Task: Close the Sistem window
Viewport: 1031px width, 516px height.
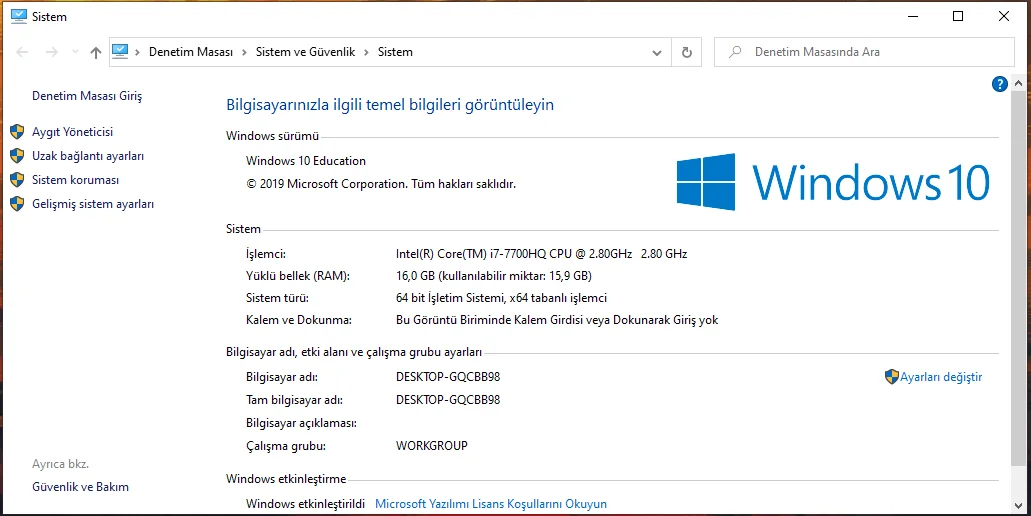Action: pyautogui.click(x=1003, y=16)
